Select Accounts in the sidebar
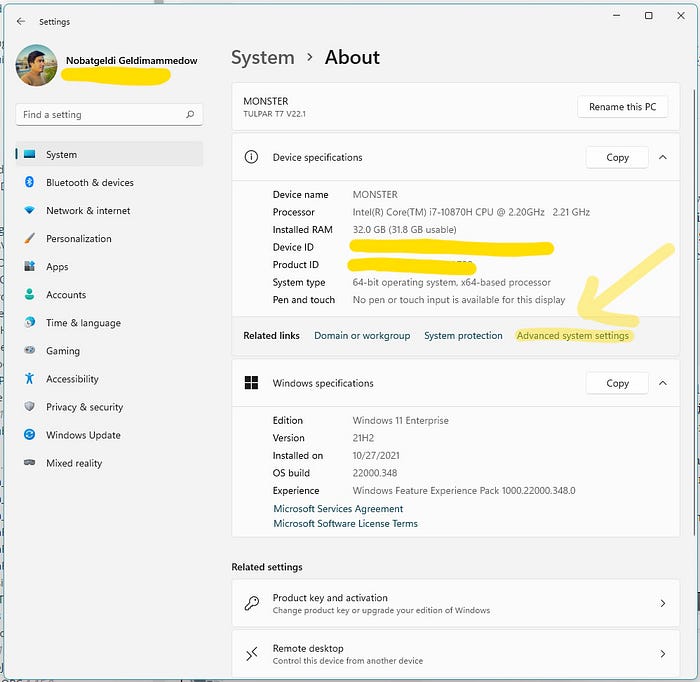This screenshot has width=700, height=682. tap(66, 295)
